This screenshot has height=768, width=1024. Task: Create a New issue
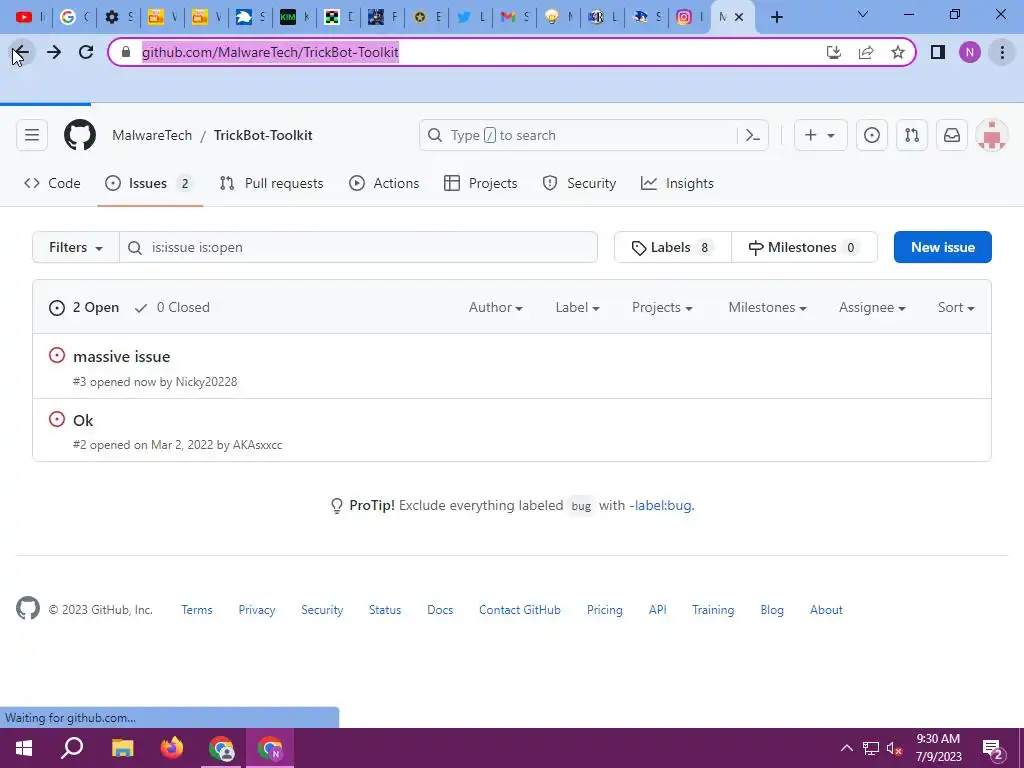click(942, 248)
